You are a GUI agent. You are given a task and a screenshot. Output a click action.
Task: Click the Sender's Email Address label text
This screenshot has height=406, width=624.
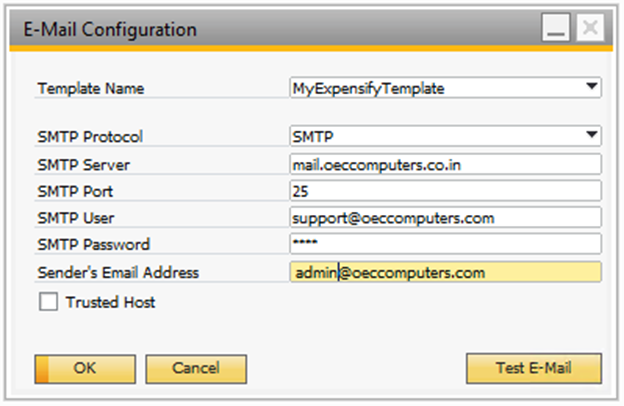[118, 272]
